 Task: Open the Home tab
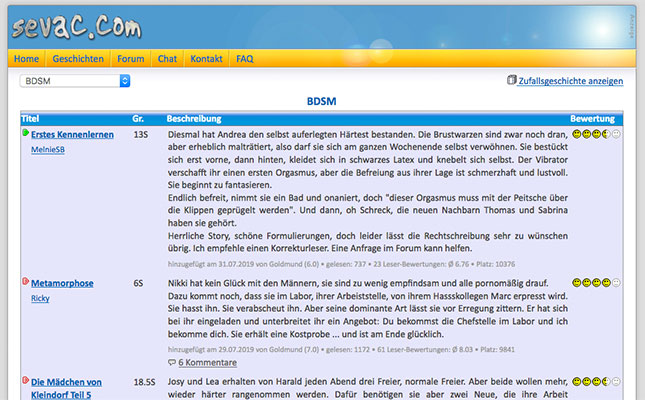pyautogui.click(x=27, y=59)
